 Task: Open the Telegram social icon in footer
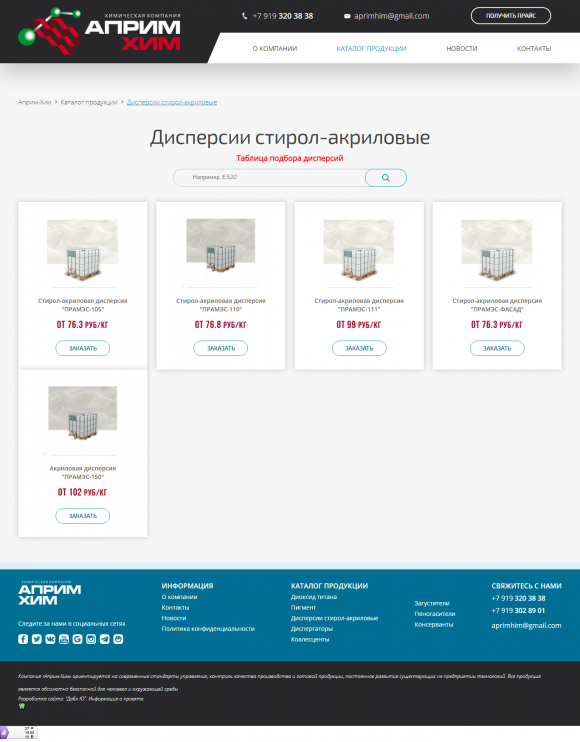point(105,639)
